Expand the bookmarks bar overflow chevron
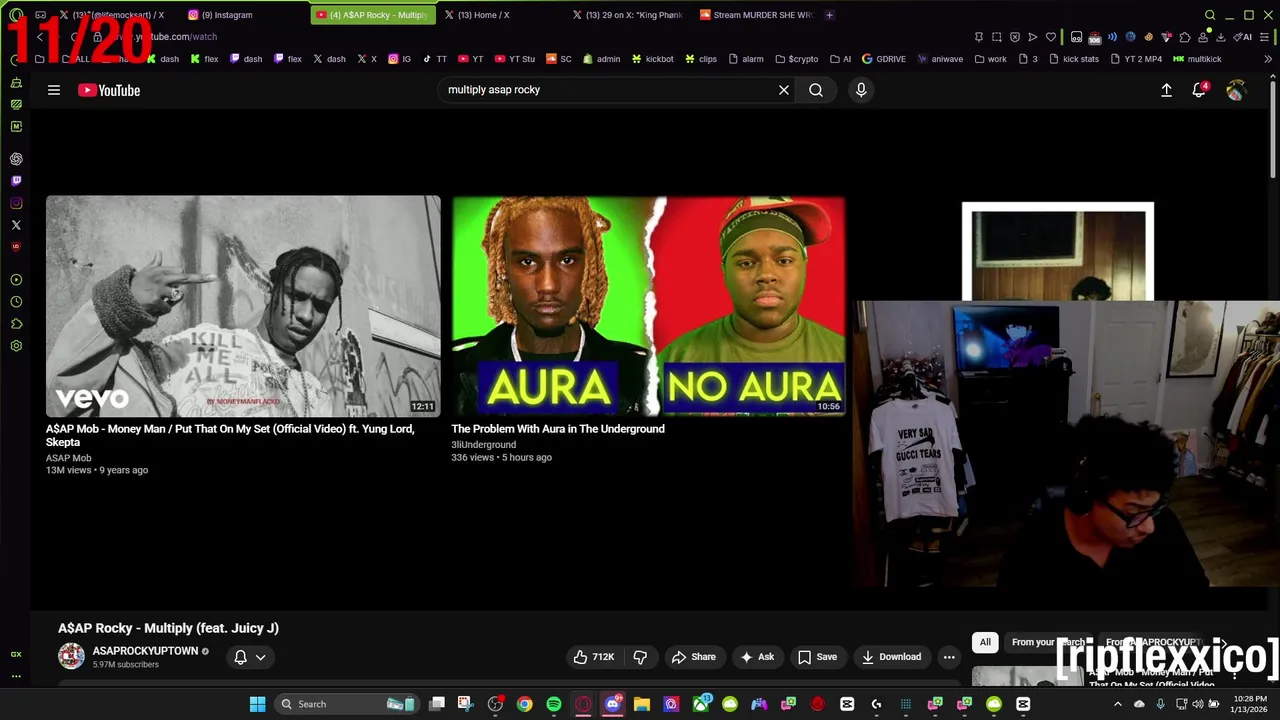Image resolution: width=1280 pixels, height=720 pixels. tap(1268, 59)
